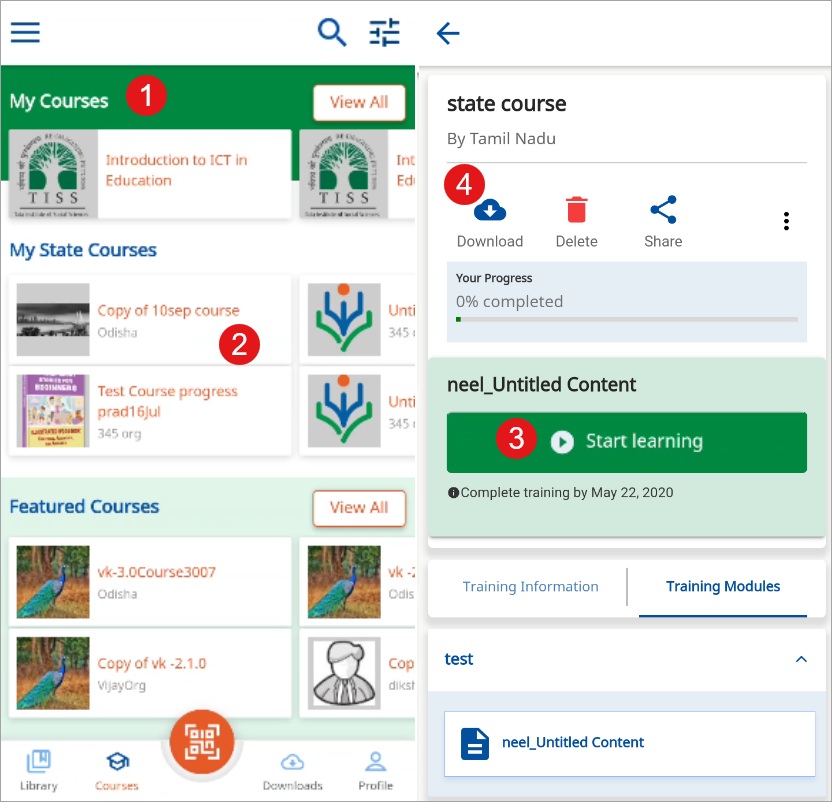832x802 pixels.
Task: Tap the orange QR scan button
Action: click(x=201, y=741)
